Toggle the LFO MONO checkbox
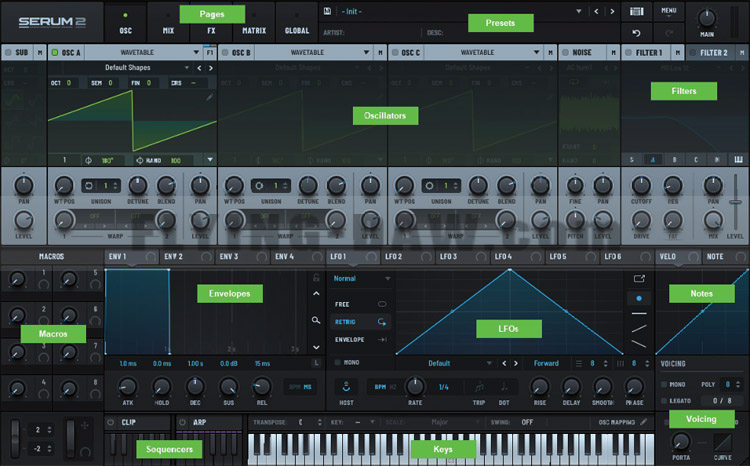 point(338,363)
